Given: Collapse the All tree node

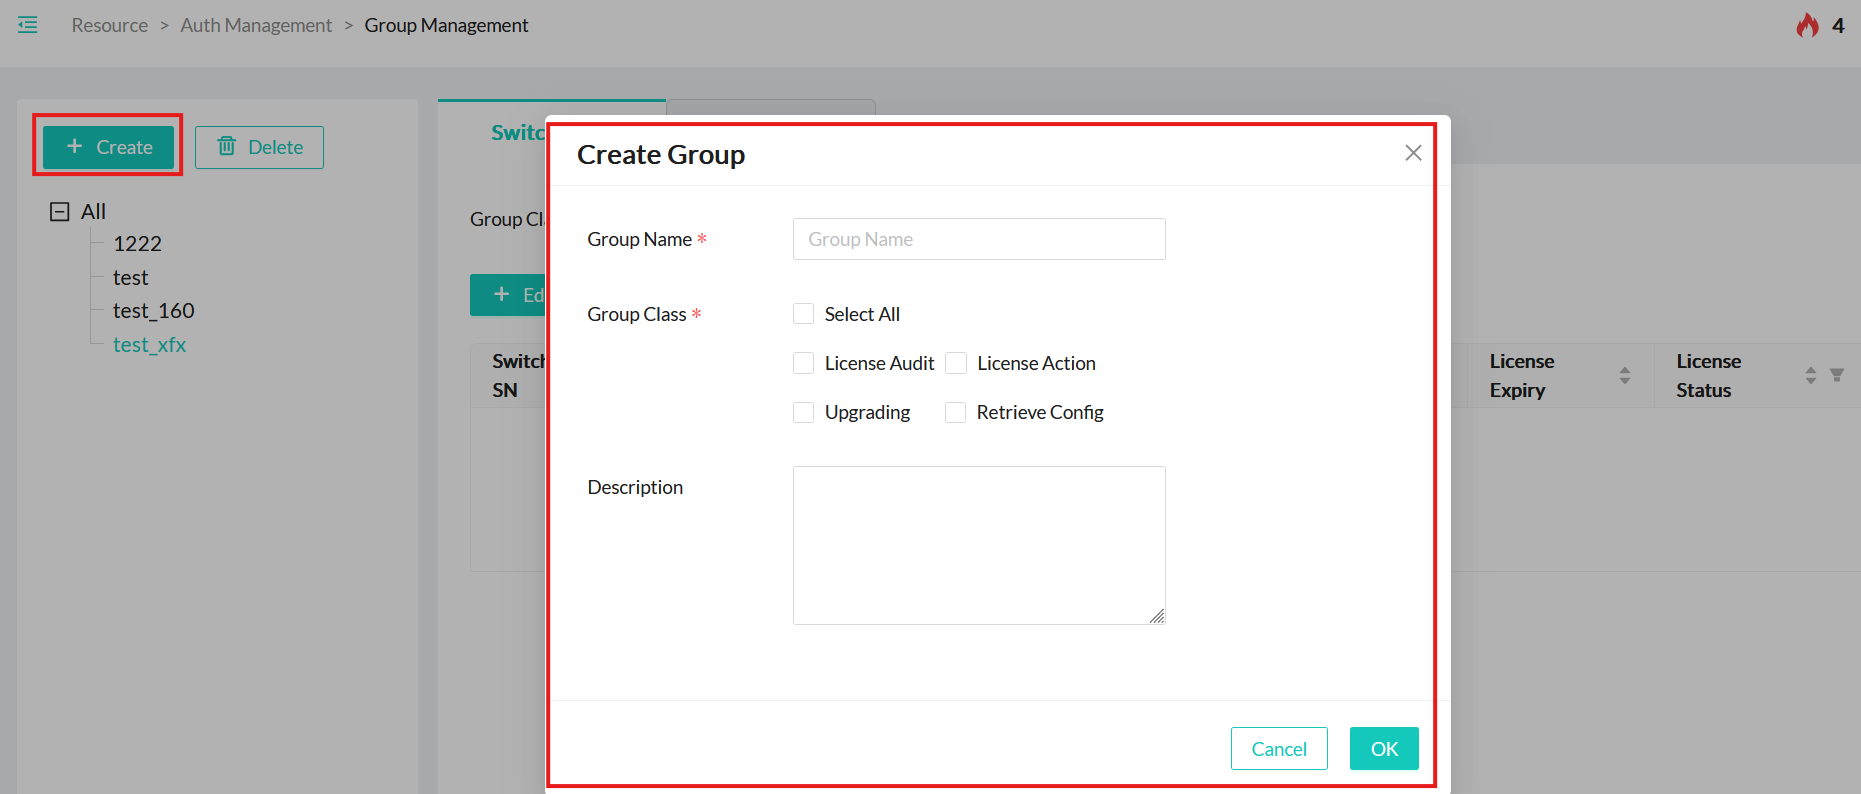Looking at the screenshot, I should click(60, 212).
